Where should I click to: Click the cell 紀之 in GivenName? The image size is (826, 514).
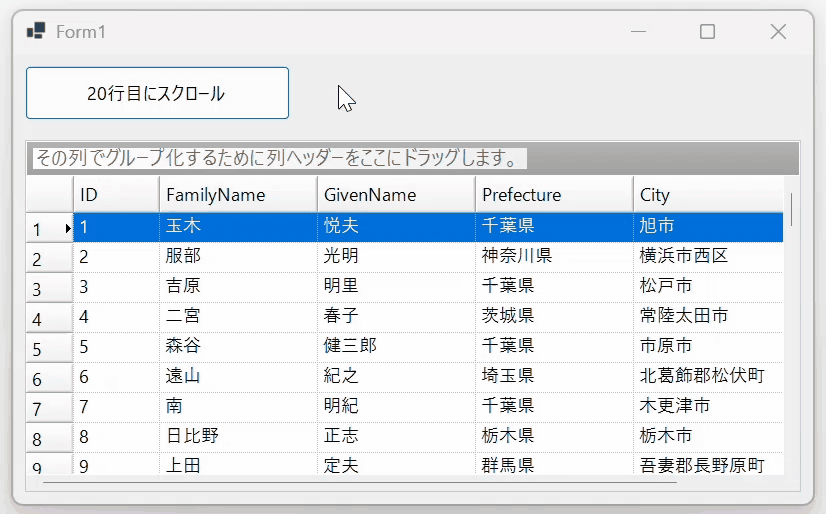coord(396,378)
